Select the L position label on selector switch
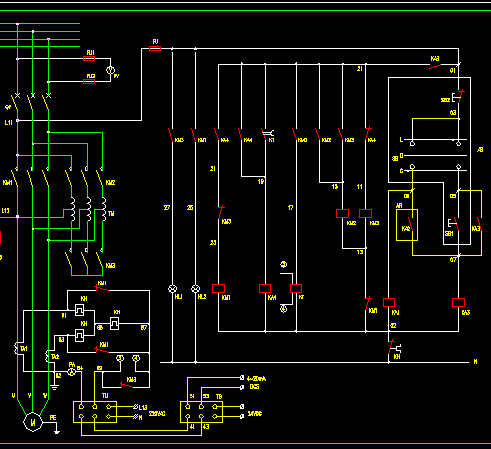This screenshot has height=449, width=491. (x=401, y=140)
